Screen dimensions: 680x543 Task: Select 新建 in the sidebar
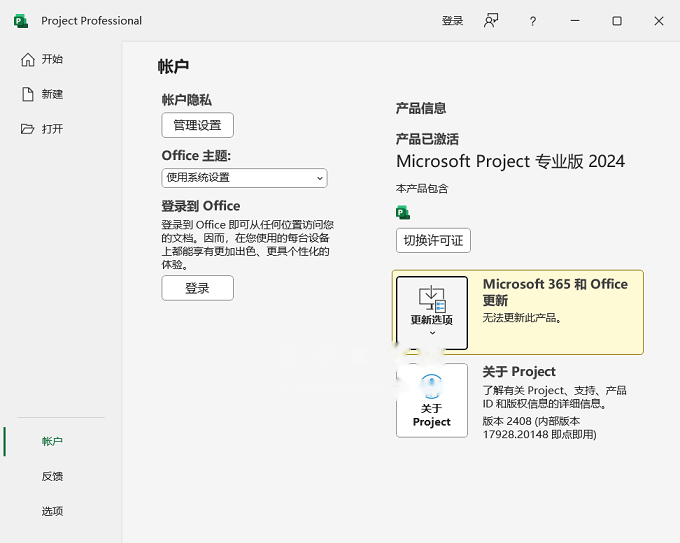(42, 94)
